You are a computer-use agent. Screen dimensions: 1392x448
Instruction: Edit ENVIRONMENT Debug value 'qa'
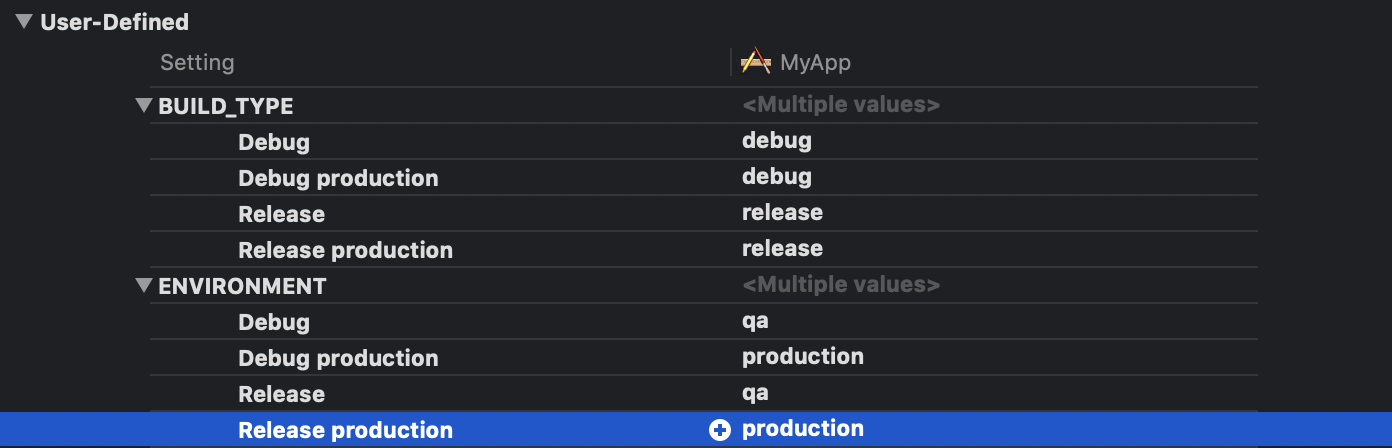[755, 321]
